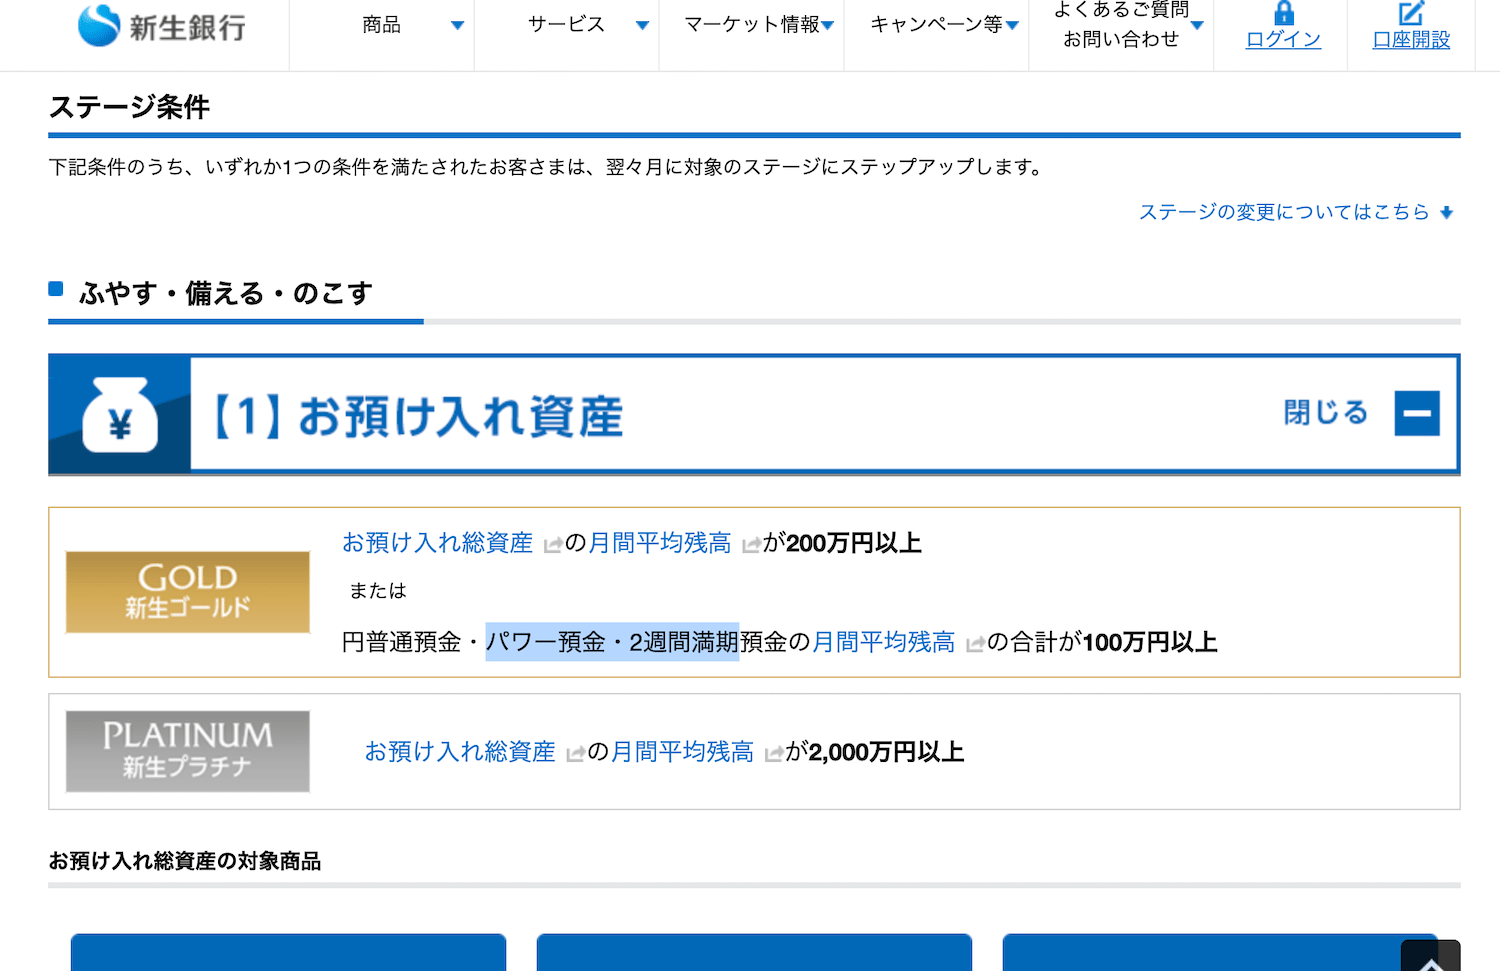Expand the お問い合わせ dropdown arrow
The width and height of the screenshot is (1500, 971).
click(1197, 25)
